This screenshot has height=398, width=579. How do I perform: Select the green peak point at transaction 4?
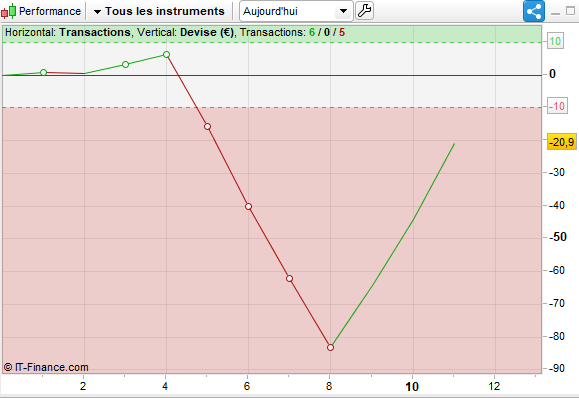[x=167, y=55]
